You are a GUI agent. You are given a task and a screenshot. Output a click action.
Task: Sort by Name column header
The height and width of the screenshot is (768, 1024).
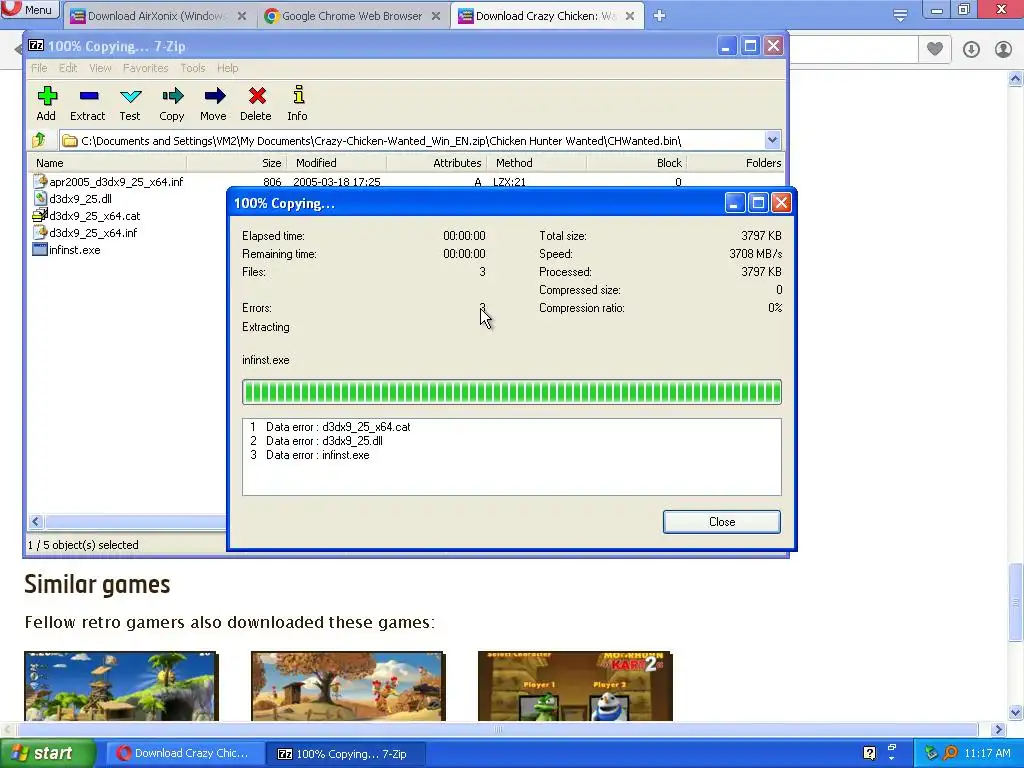[x=107, y=163]
